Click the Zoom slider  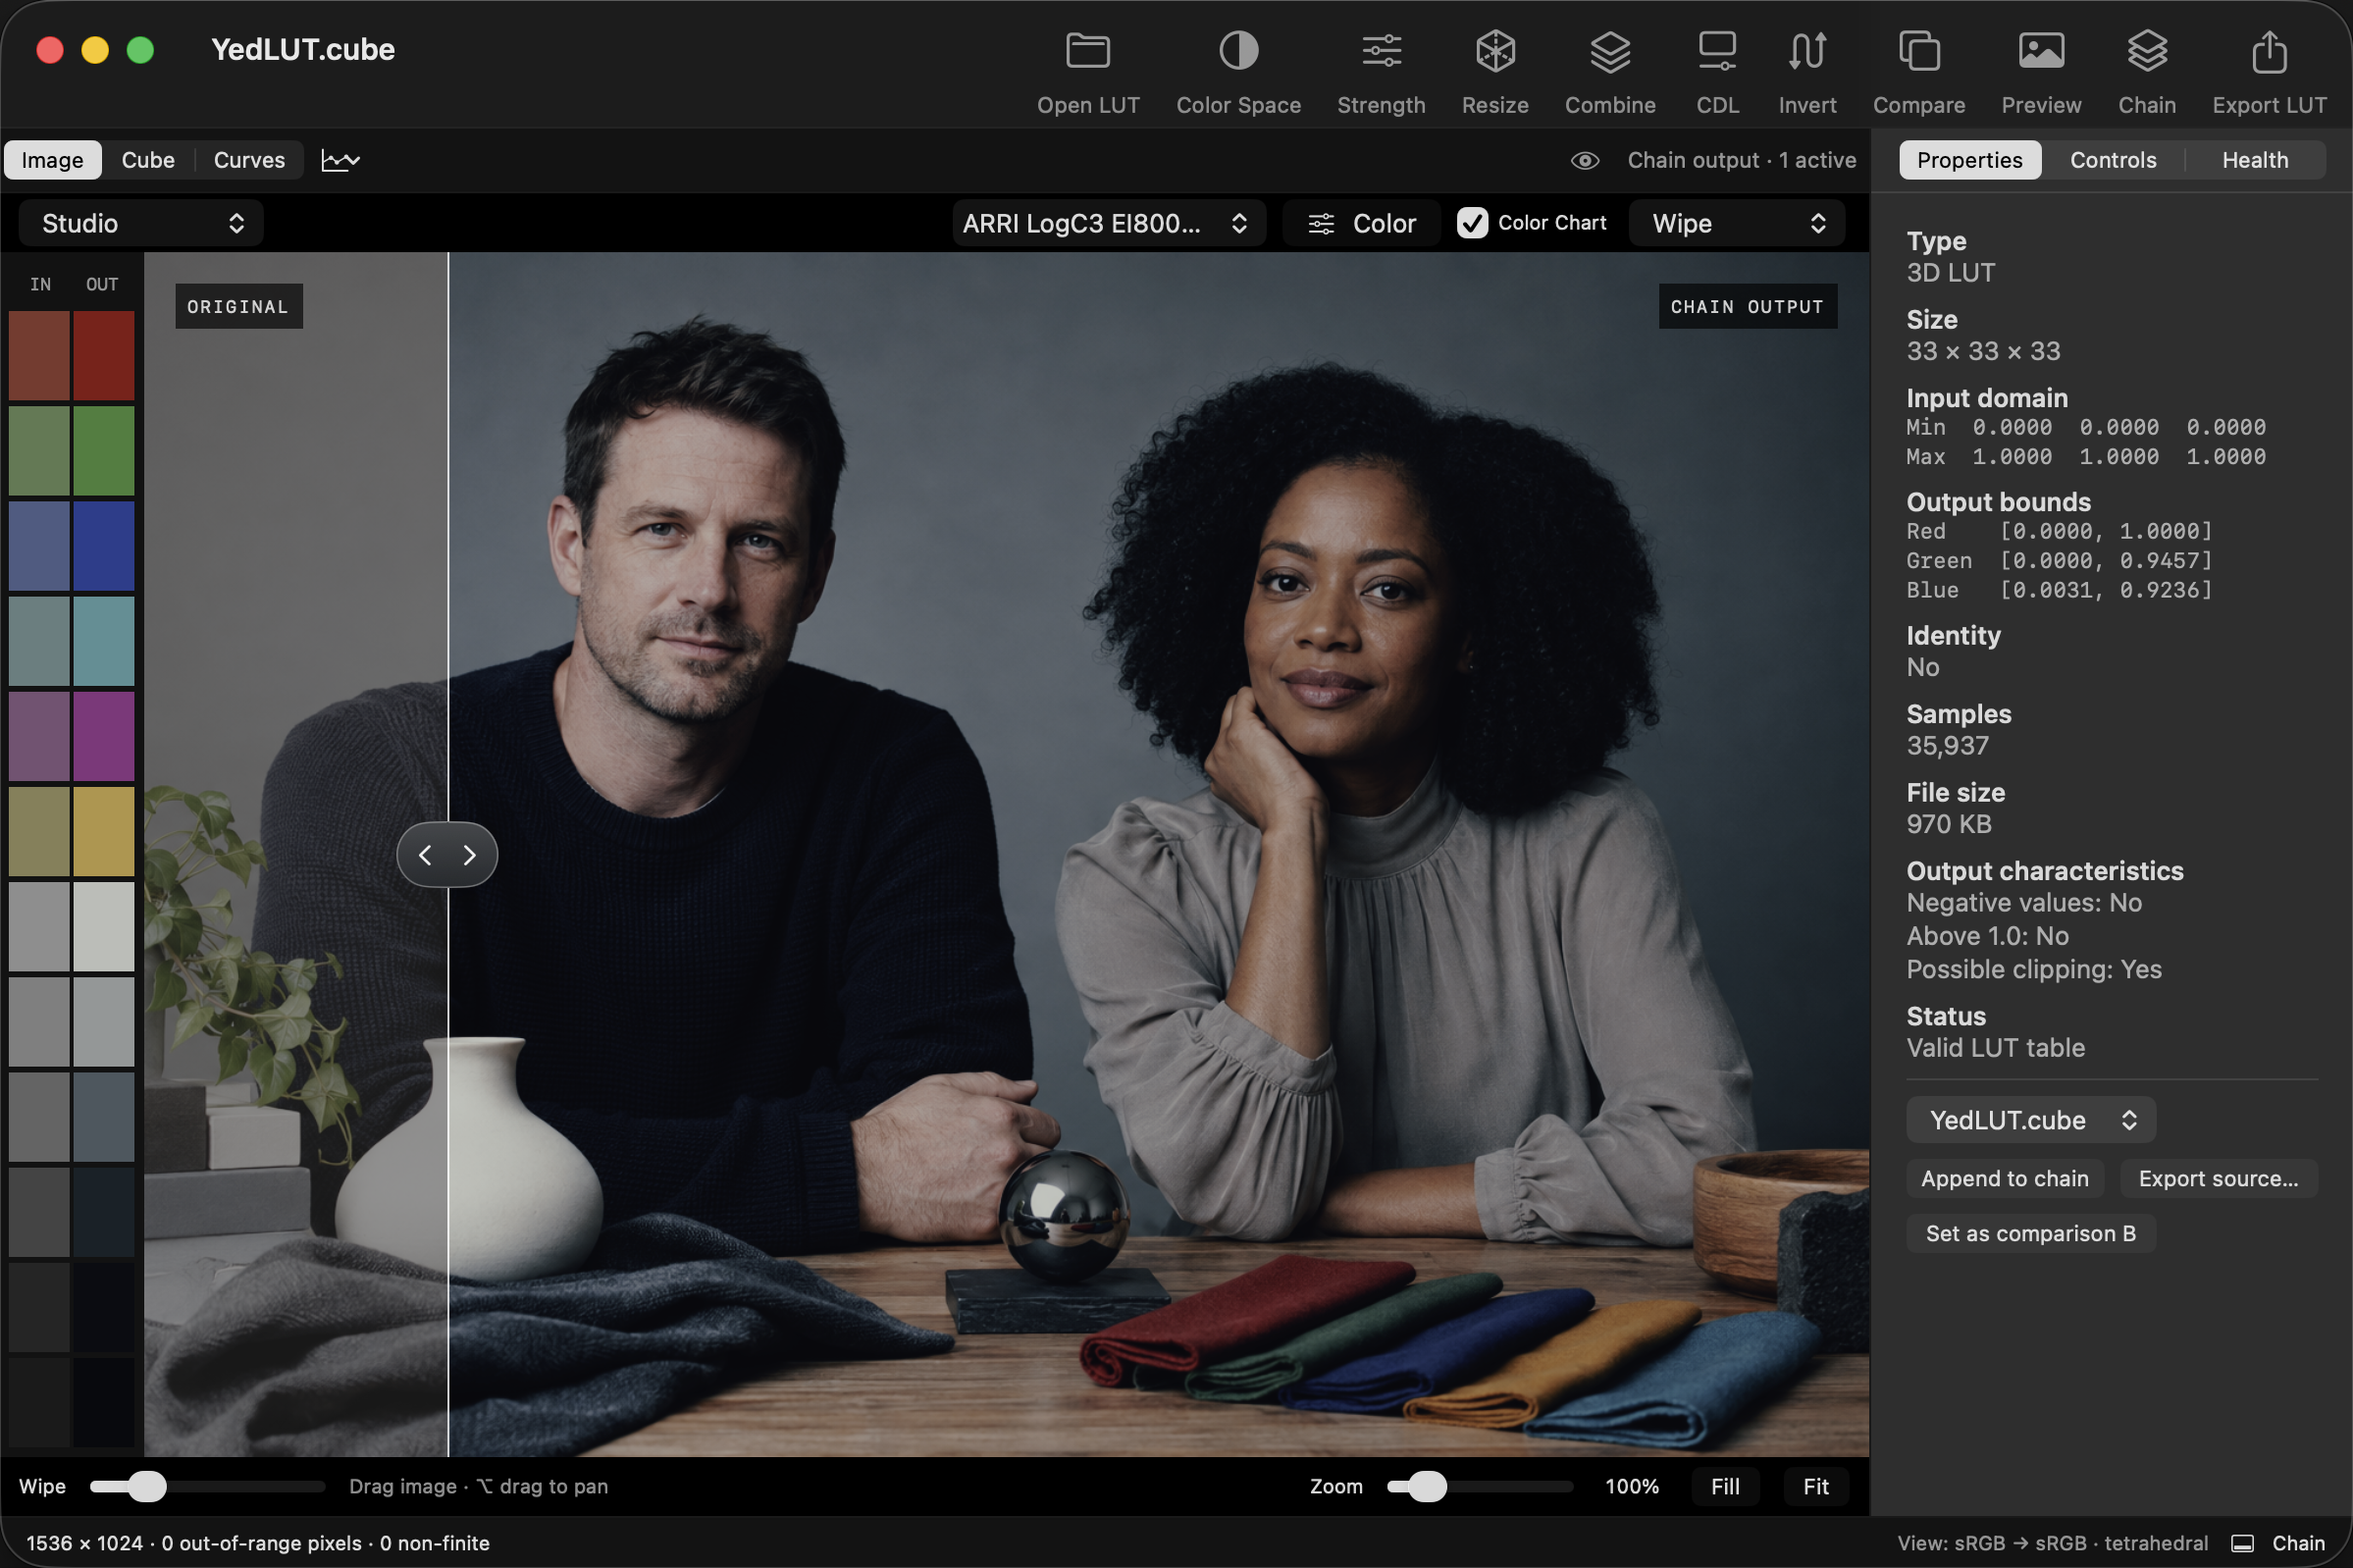pos(1479,1486)
